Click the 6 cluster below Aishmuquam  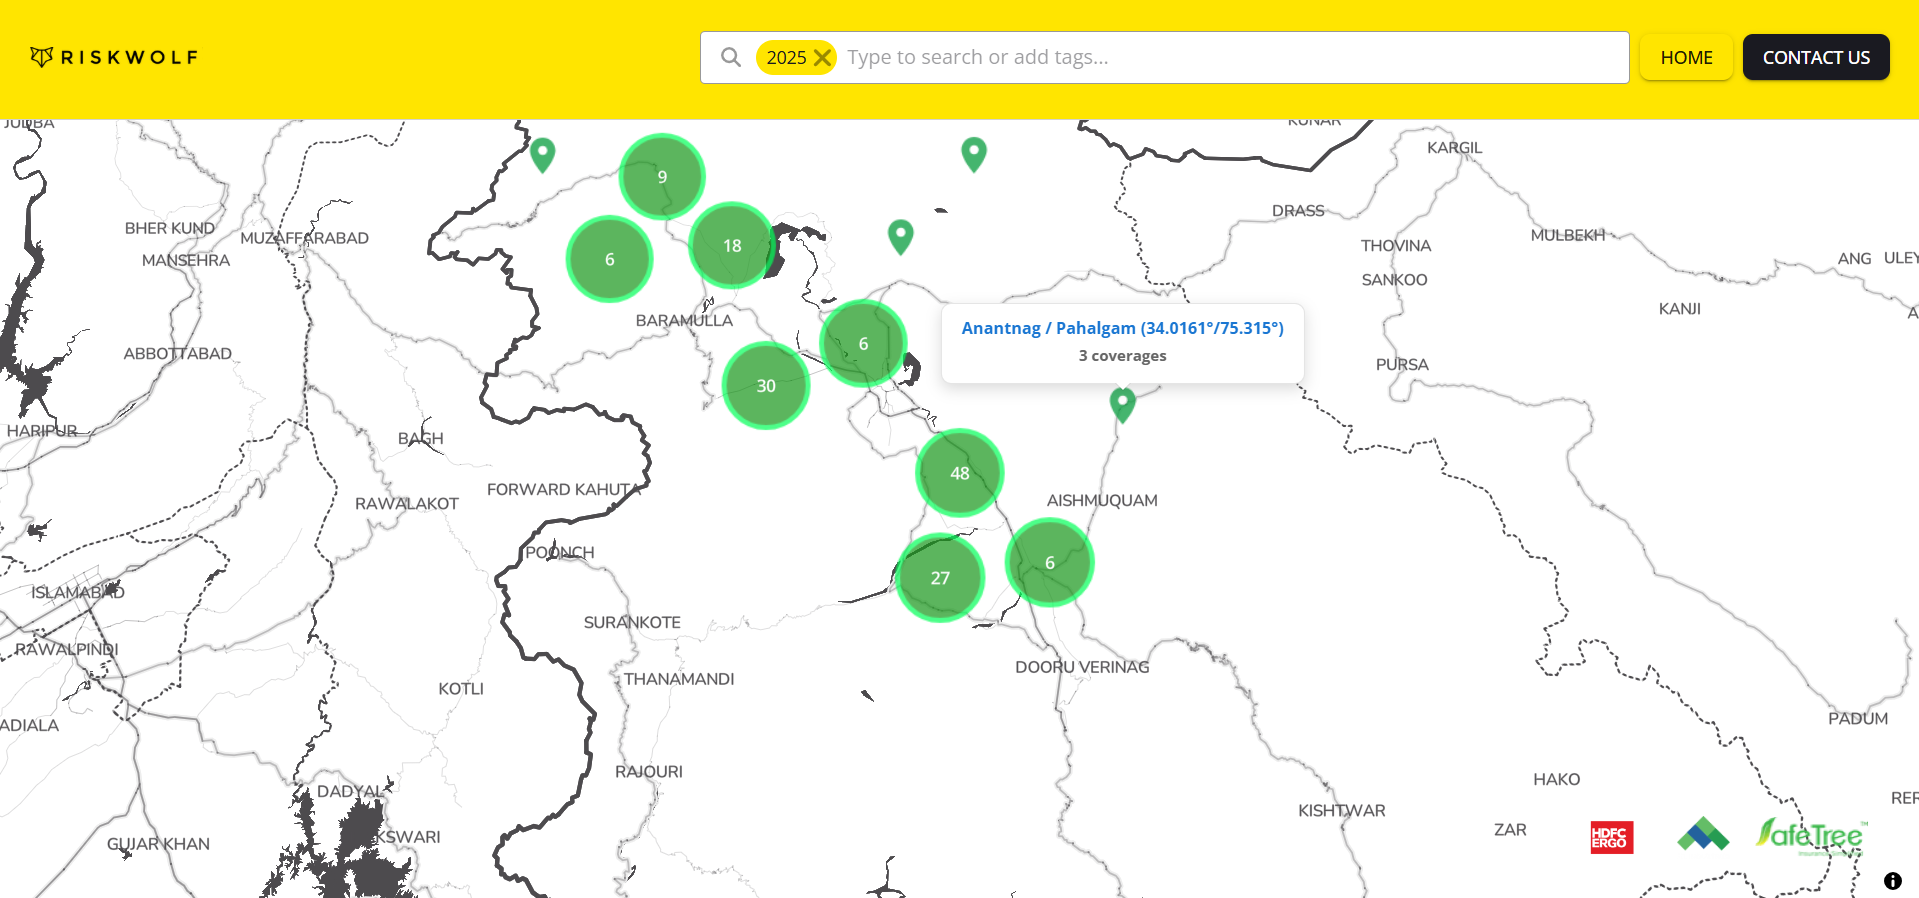click(x=1049, y=563)
